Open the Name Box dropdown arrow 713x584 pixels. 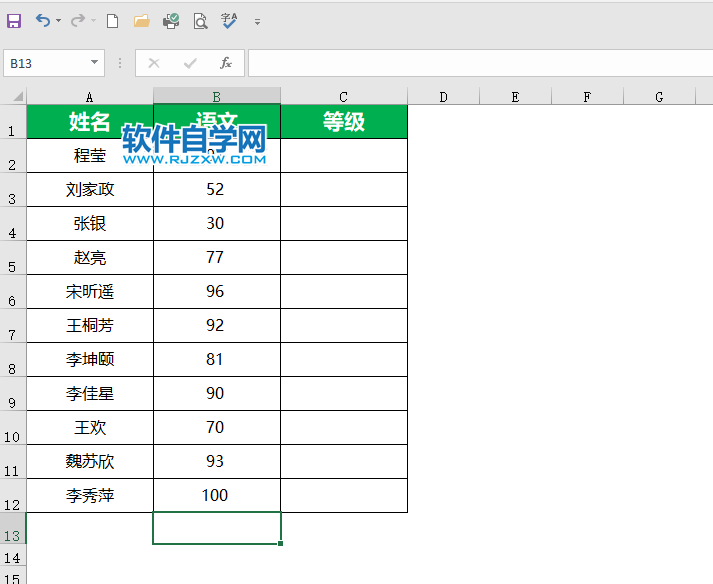pyautogui.click(x=94, y=62)
